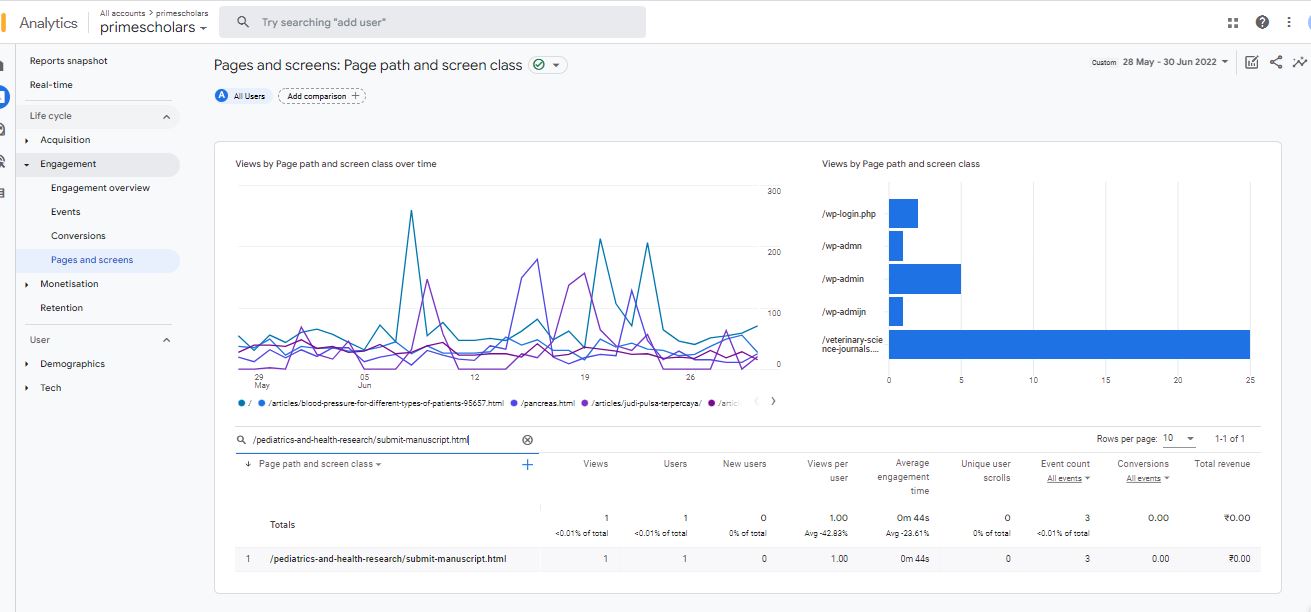Select Conversions in the sidebar
Screen dimensions: 1311x612
(x=78, y=236)
